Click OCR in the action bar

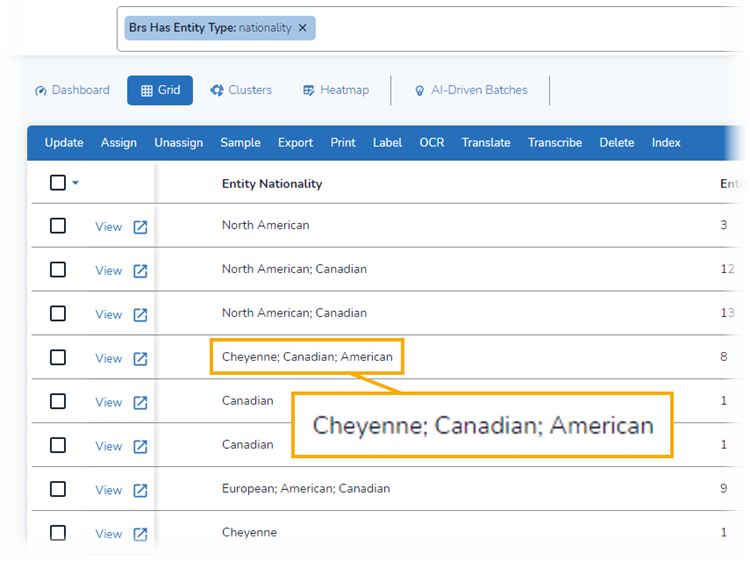click(432, 143)
